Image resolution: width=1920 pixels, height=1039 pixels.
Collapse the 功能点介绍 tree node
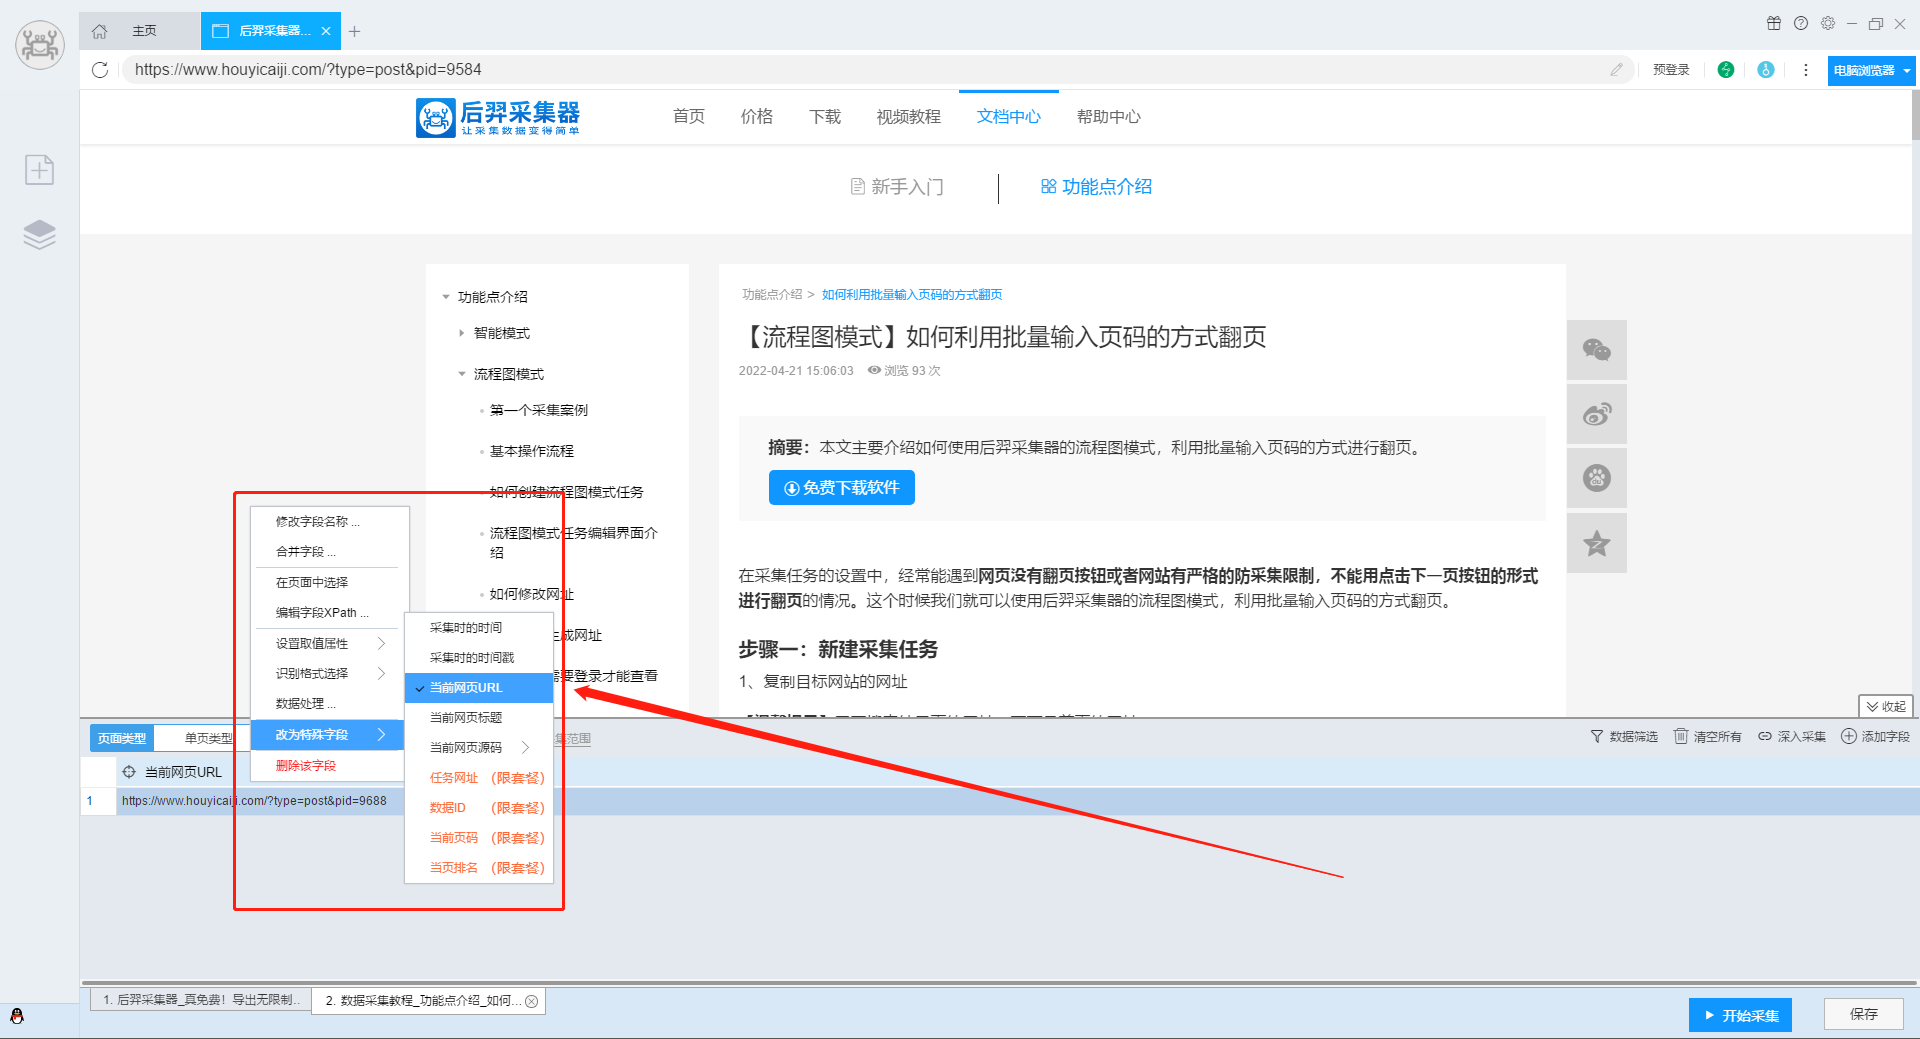click(446, 297)
